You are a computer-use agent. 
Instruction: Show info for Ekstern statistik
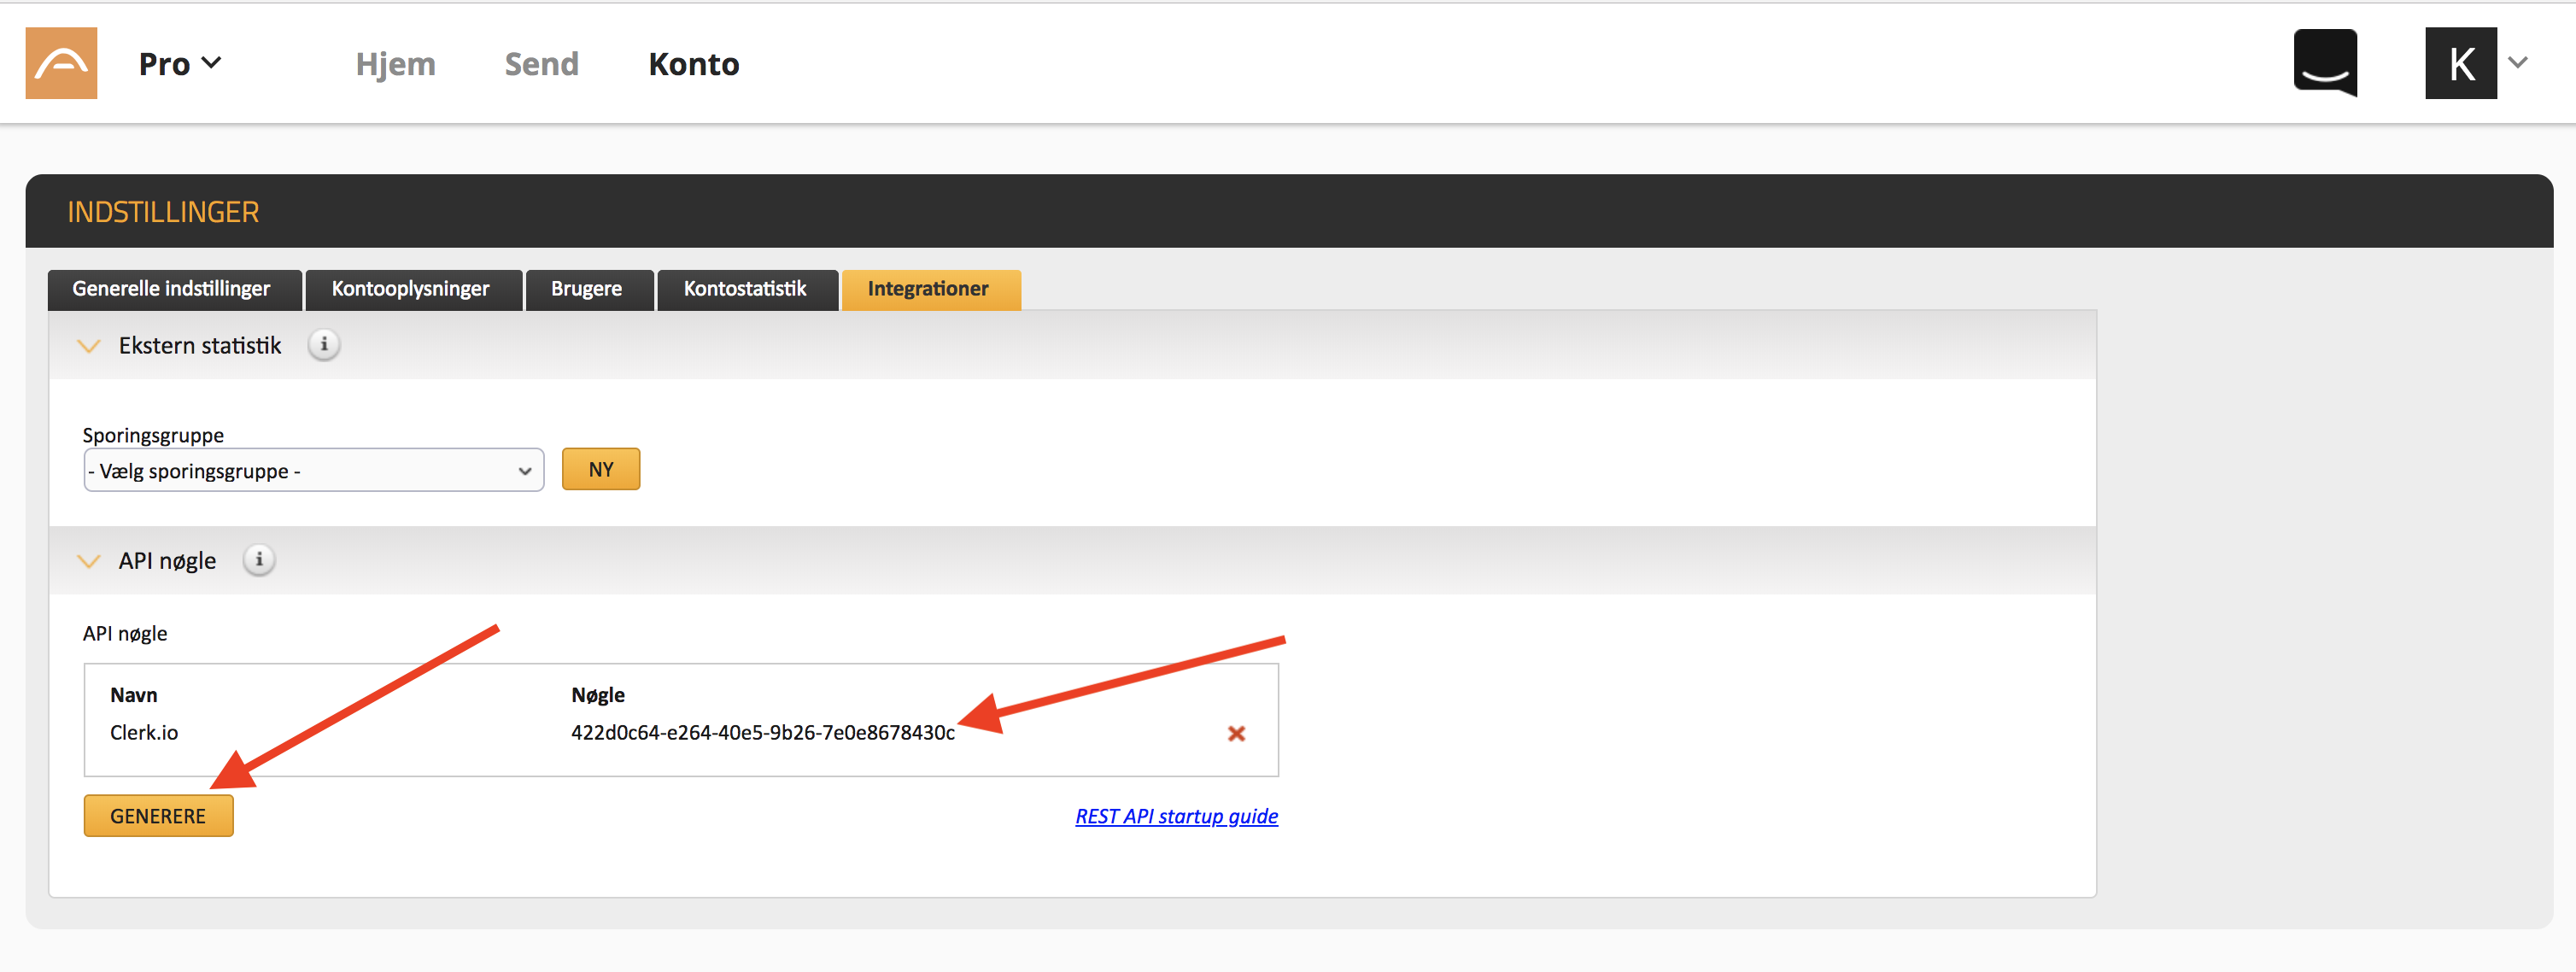(323, 345)
